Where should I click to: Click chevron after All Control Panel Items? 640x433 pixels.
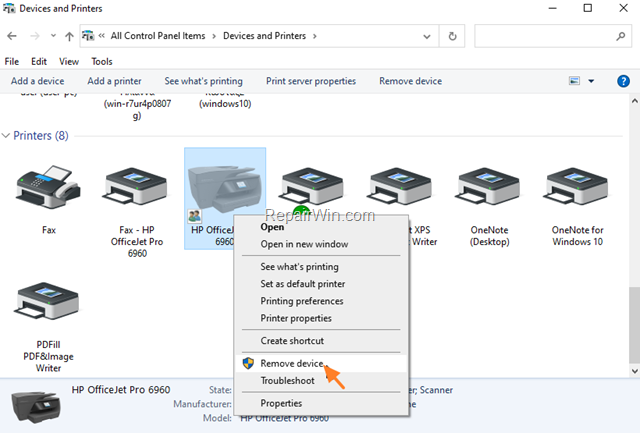(x=214, y=36)
